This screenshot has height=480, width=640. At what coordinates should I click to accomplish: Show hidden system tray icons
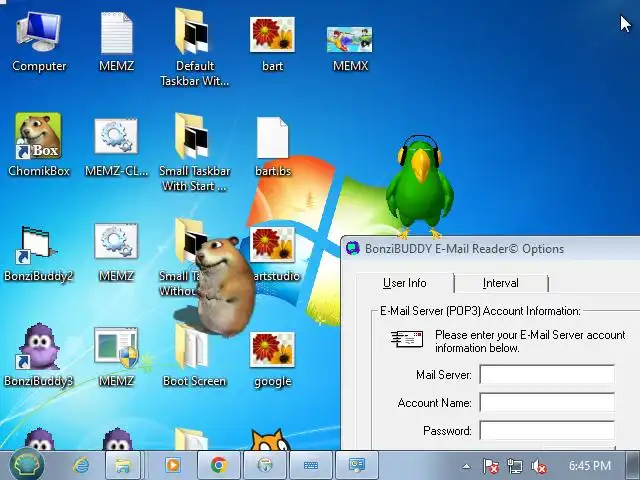467,466
